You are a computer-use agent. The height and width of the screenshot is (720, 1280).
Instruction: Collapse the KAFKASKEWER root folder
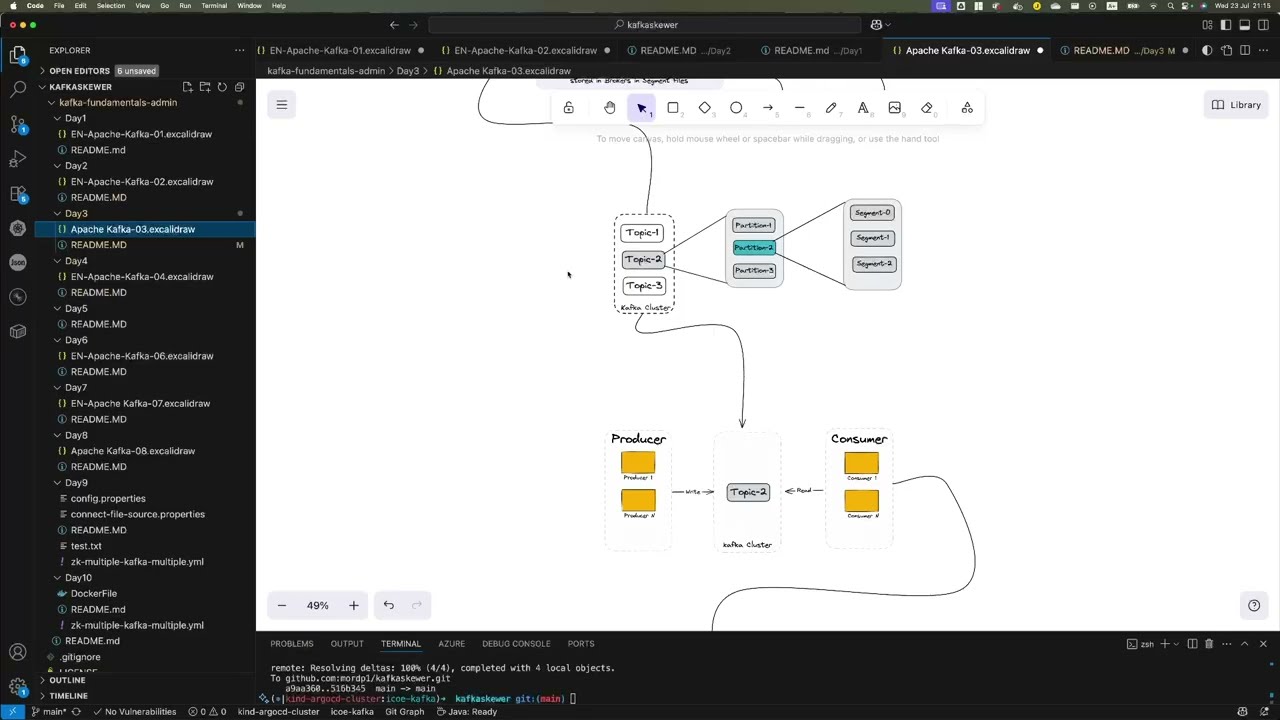[80, 87]
